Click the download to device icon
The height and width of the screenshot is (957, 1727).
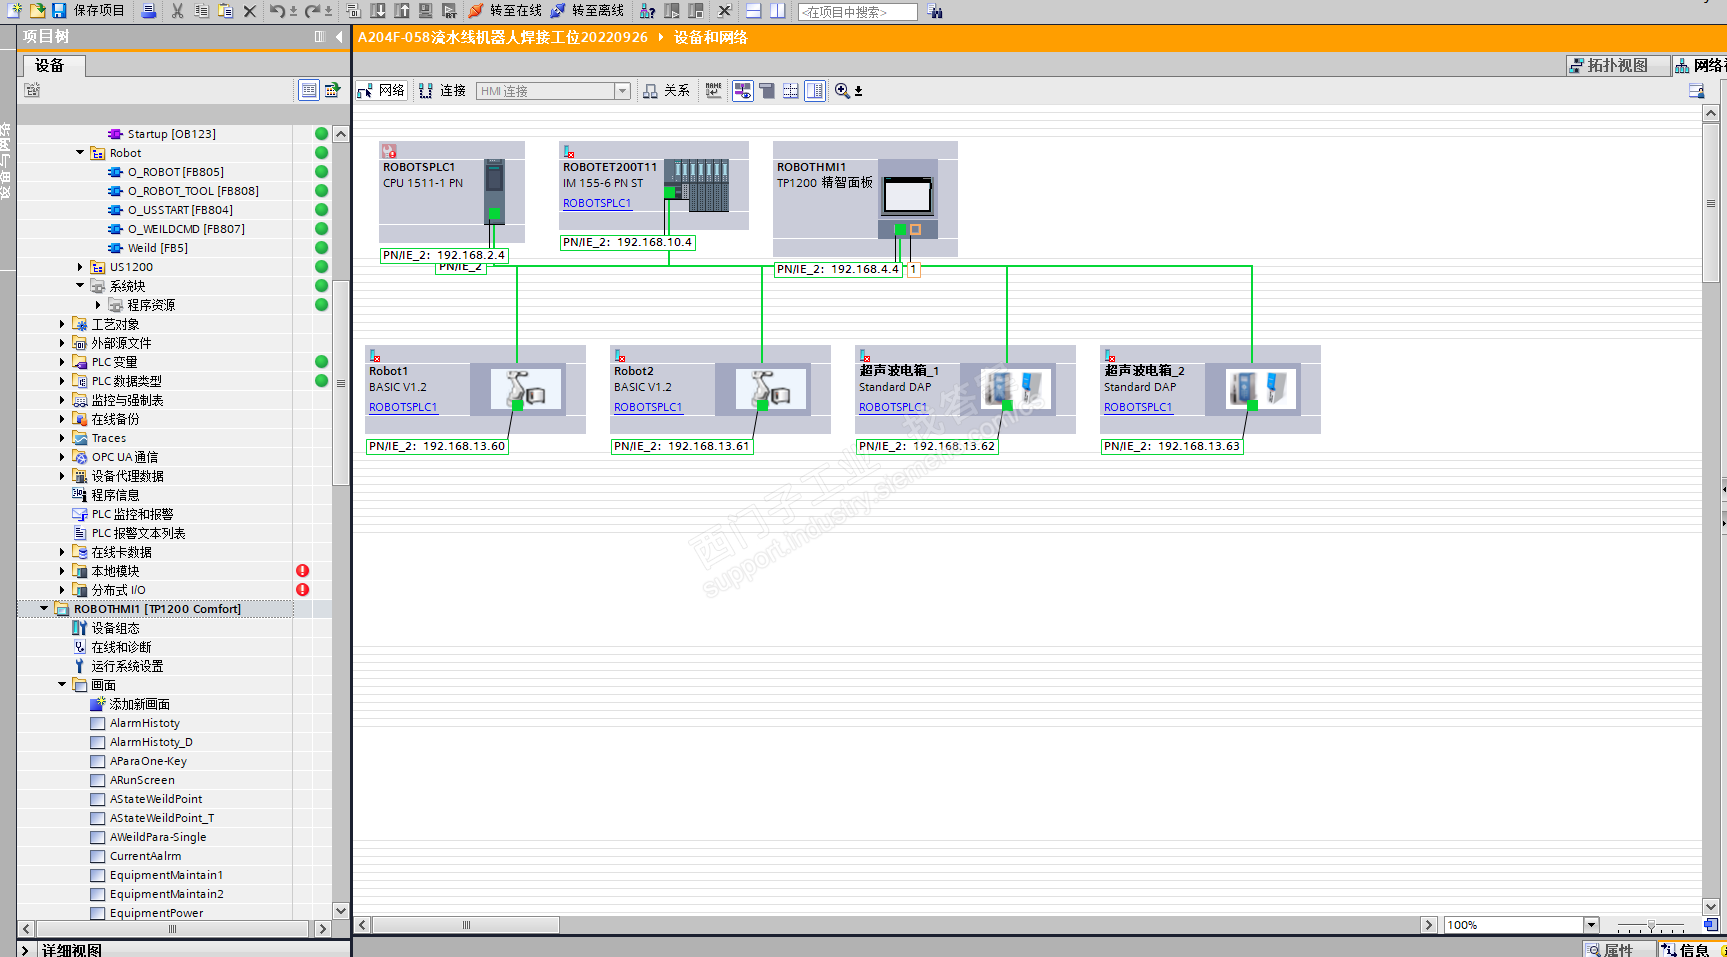[x=378, y=11]
